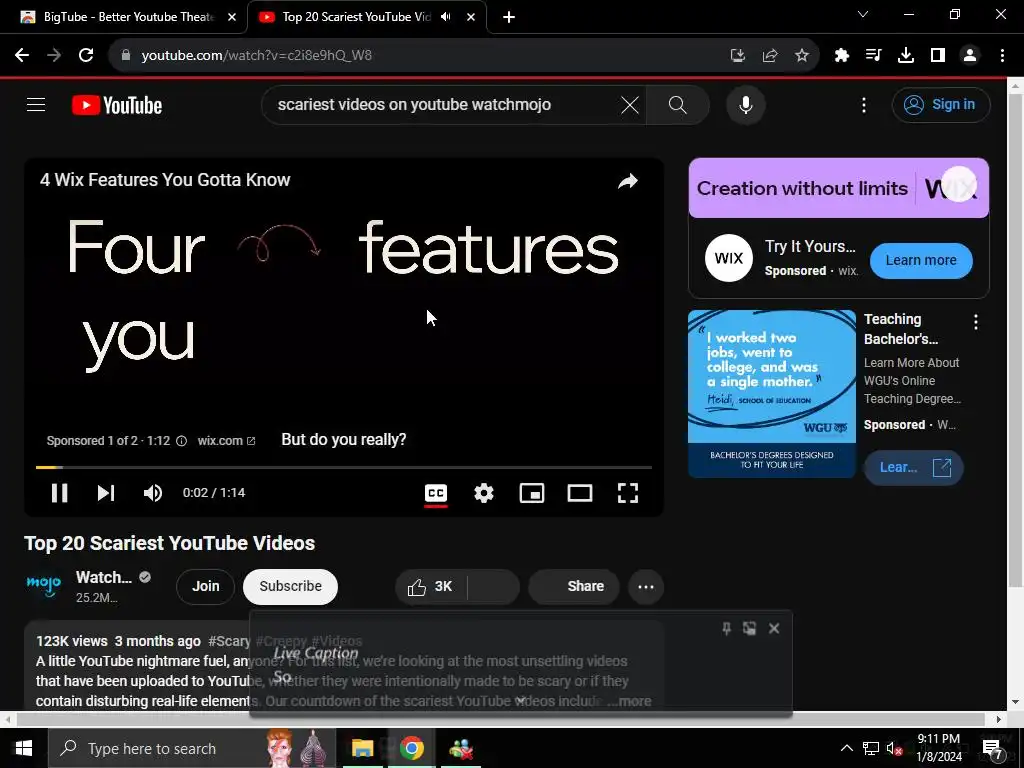Click the video progress bar
Viewport: 1024px width, 768px height.
pos(344,467)
